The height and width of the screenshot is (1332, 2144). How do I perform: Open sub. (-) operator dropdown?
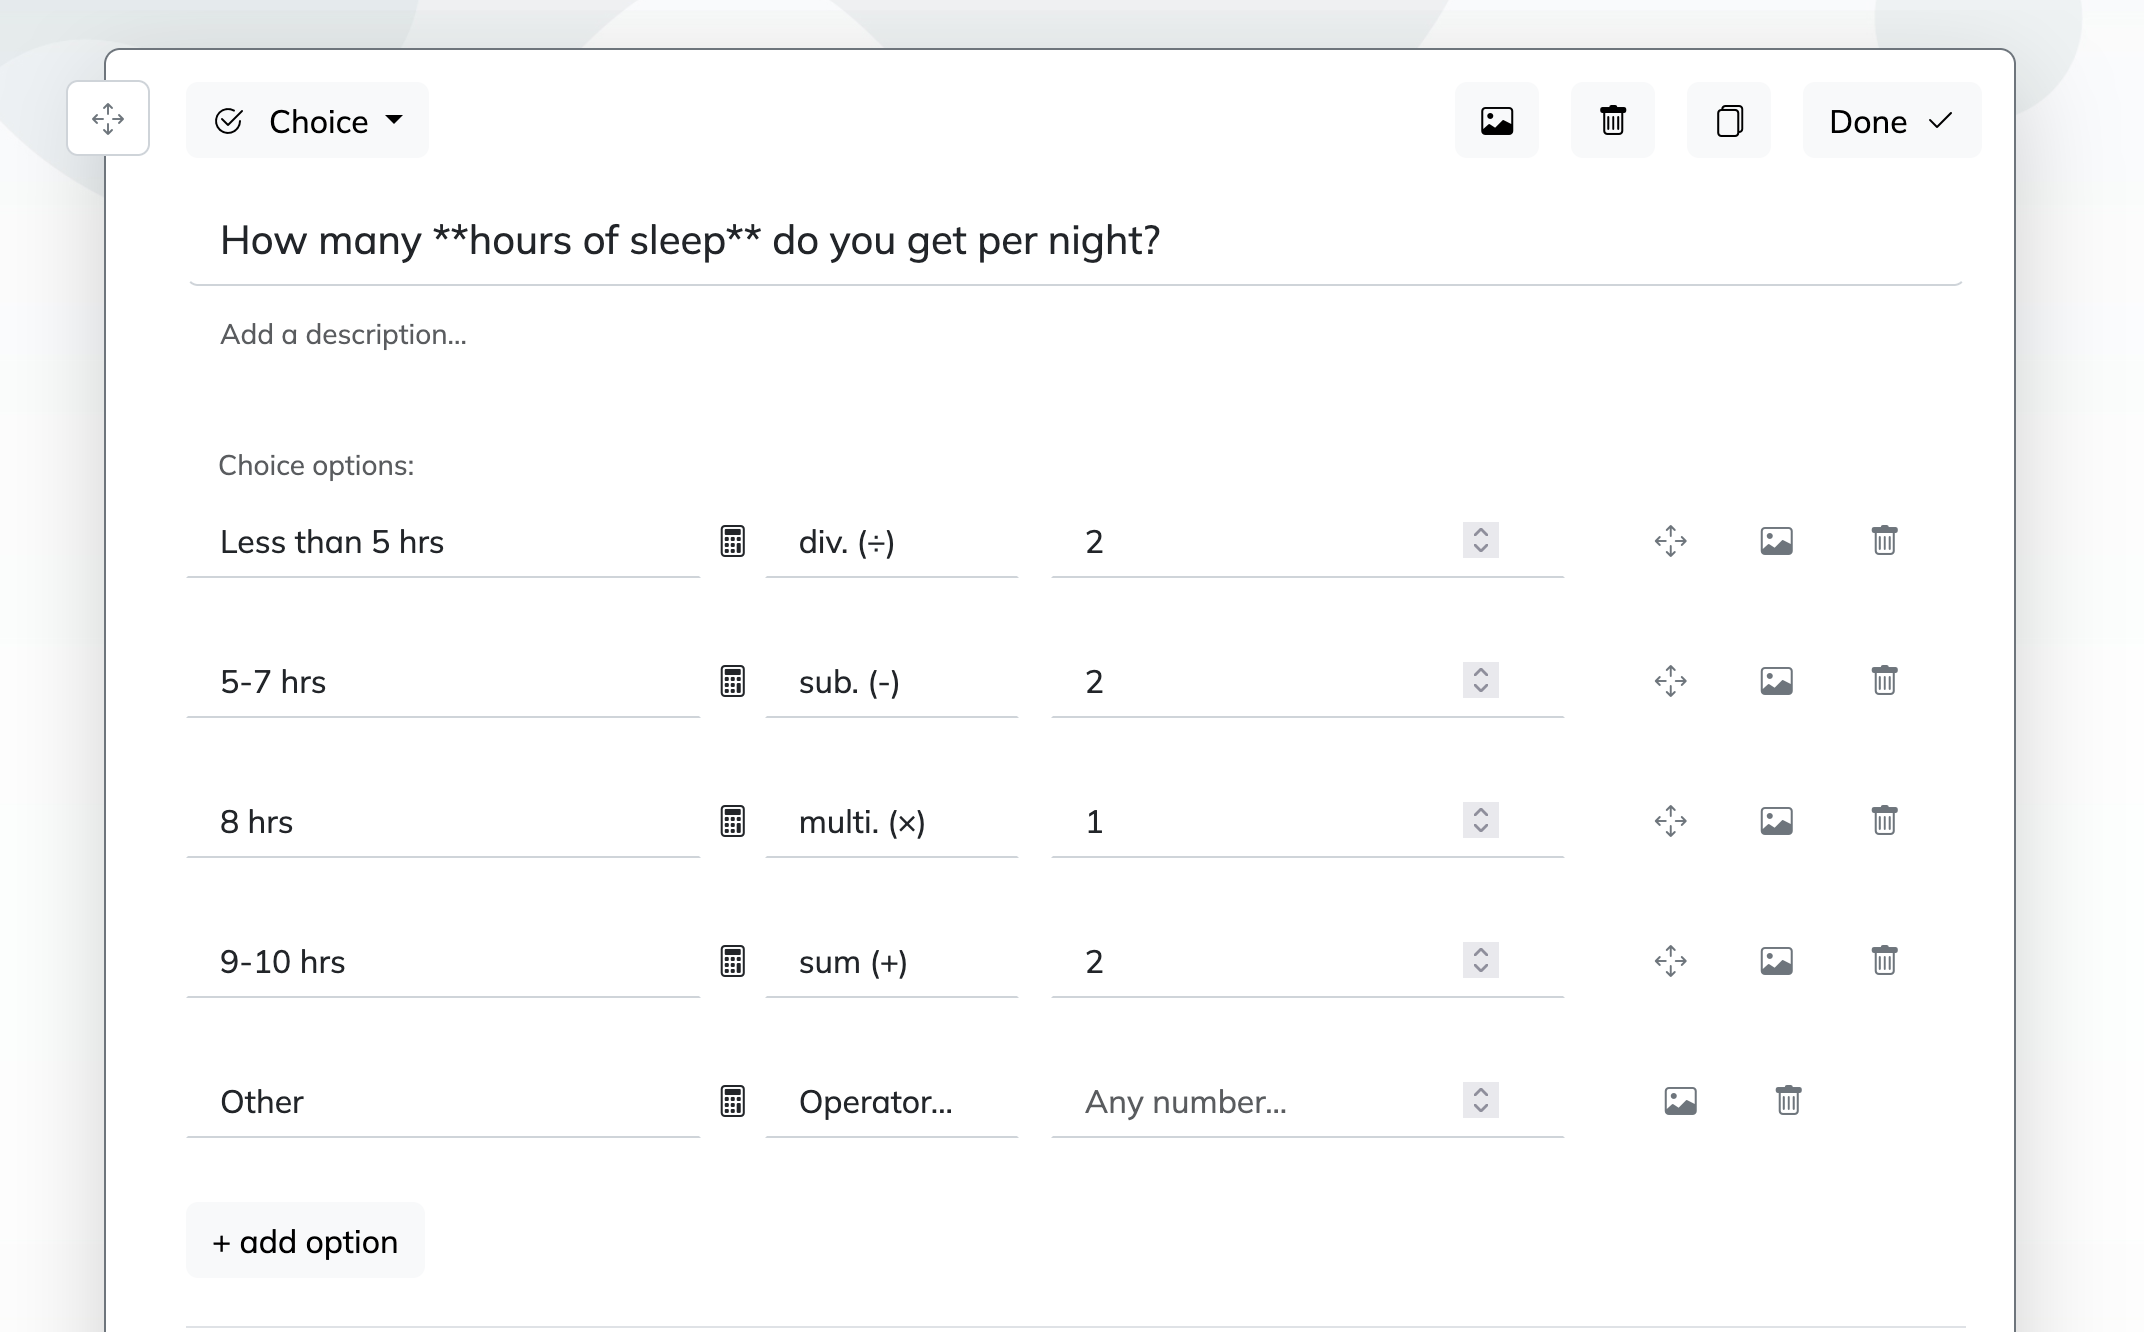click(892, 682)
